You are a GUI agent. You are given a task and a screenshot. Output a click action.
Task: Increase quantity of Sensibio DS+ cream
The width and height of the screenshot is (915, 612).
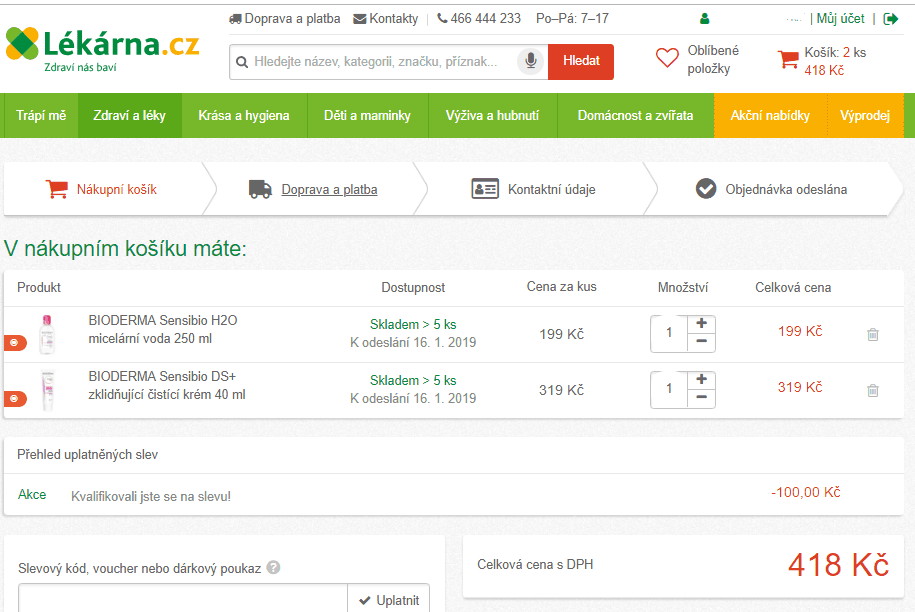701,379
